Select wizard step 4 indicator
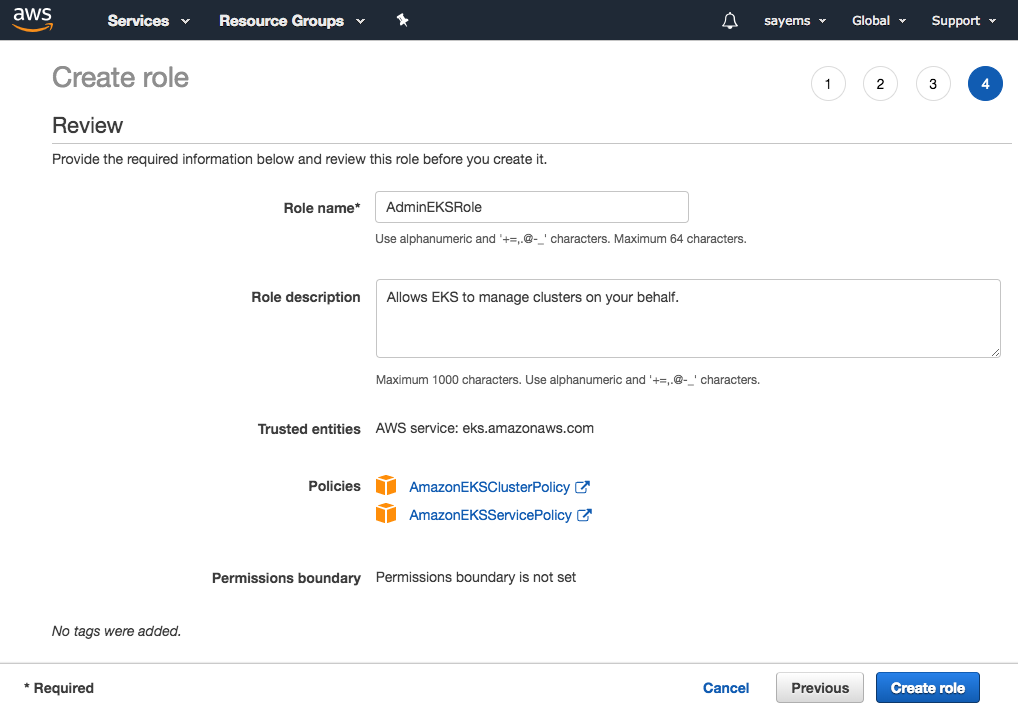 tap(985, 84)
